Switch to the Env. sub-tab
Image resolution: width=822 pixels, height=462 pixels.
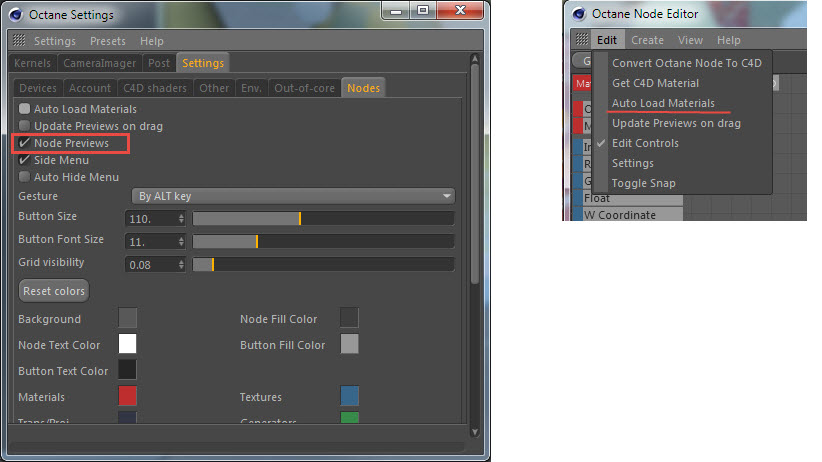(x=251, y=88)
